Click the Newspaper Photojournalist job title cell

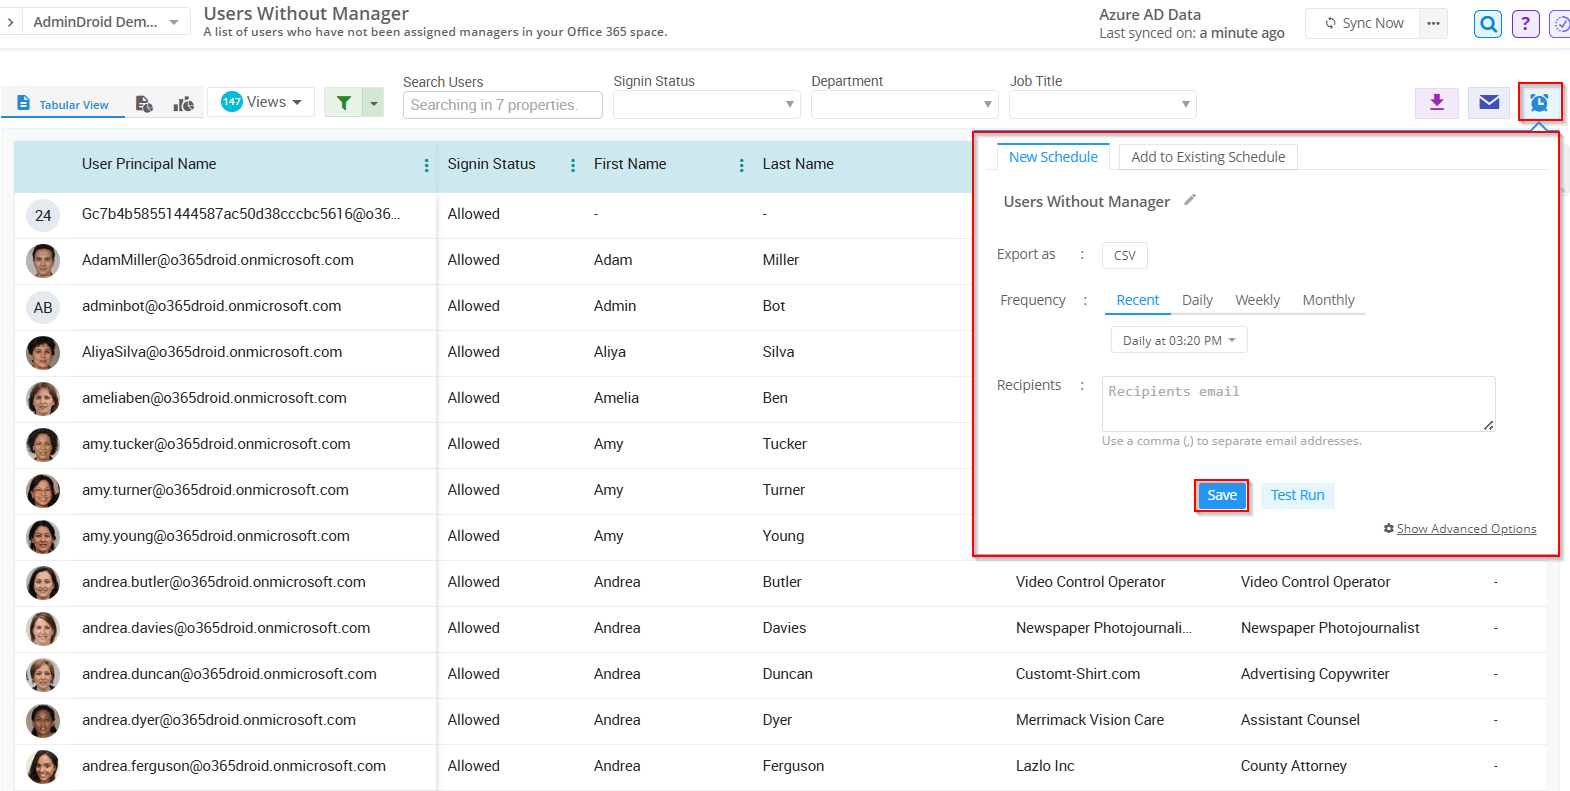tap(1330, 628)
